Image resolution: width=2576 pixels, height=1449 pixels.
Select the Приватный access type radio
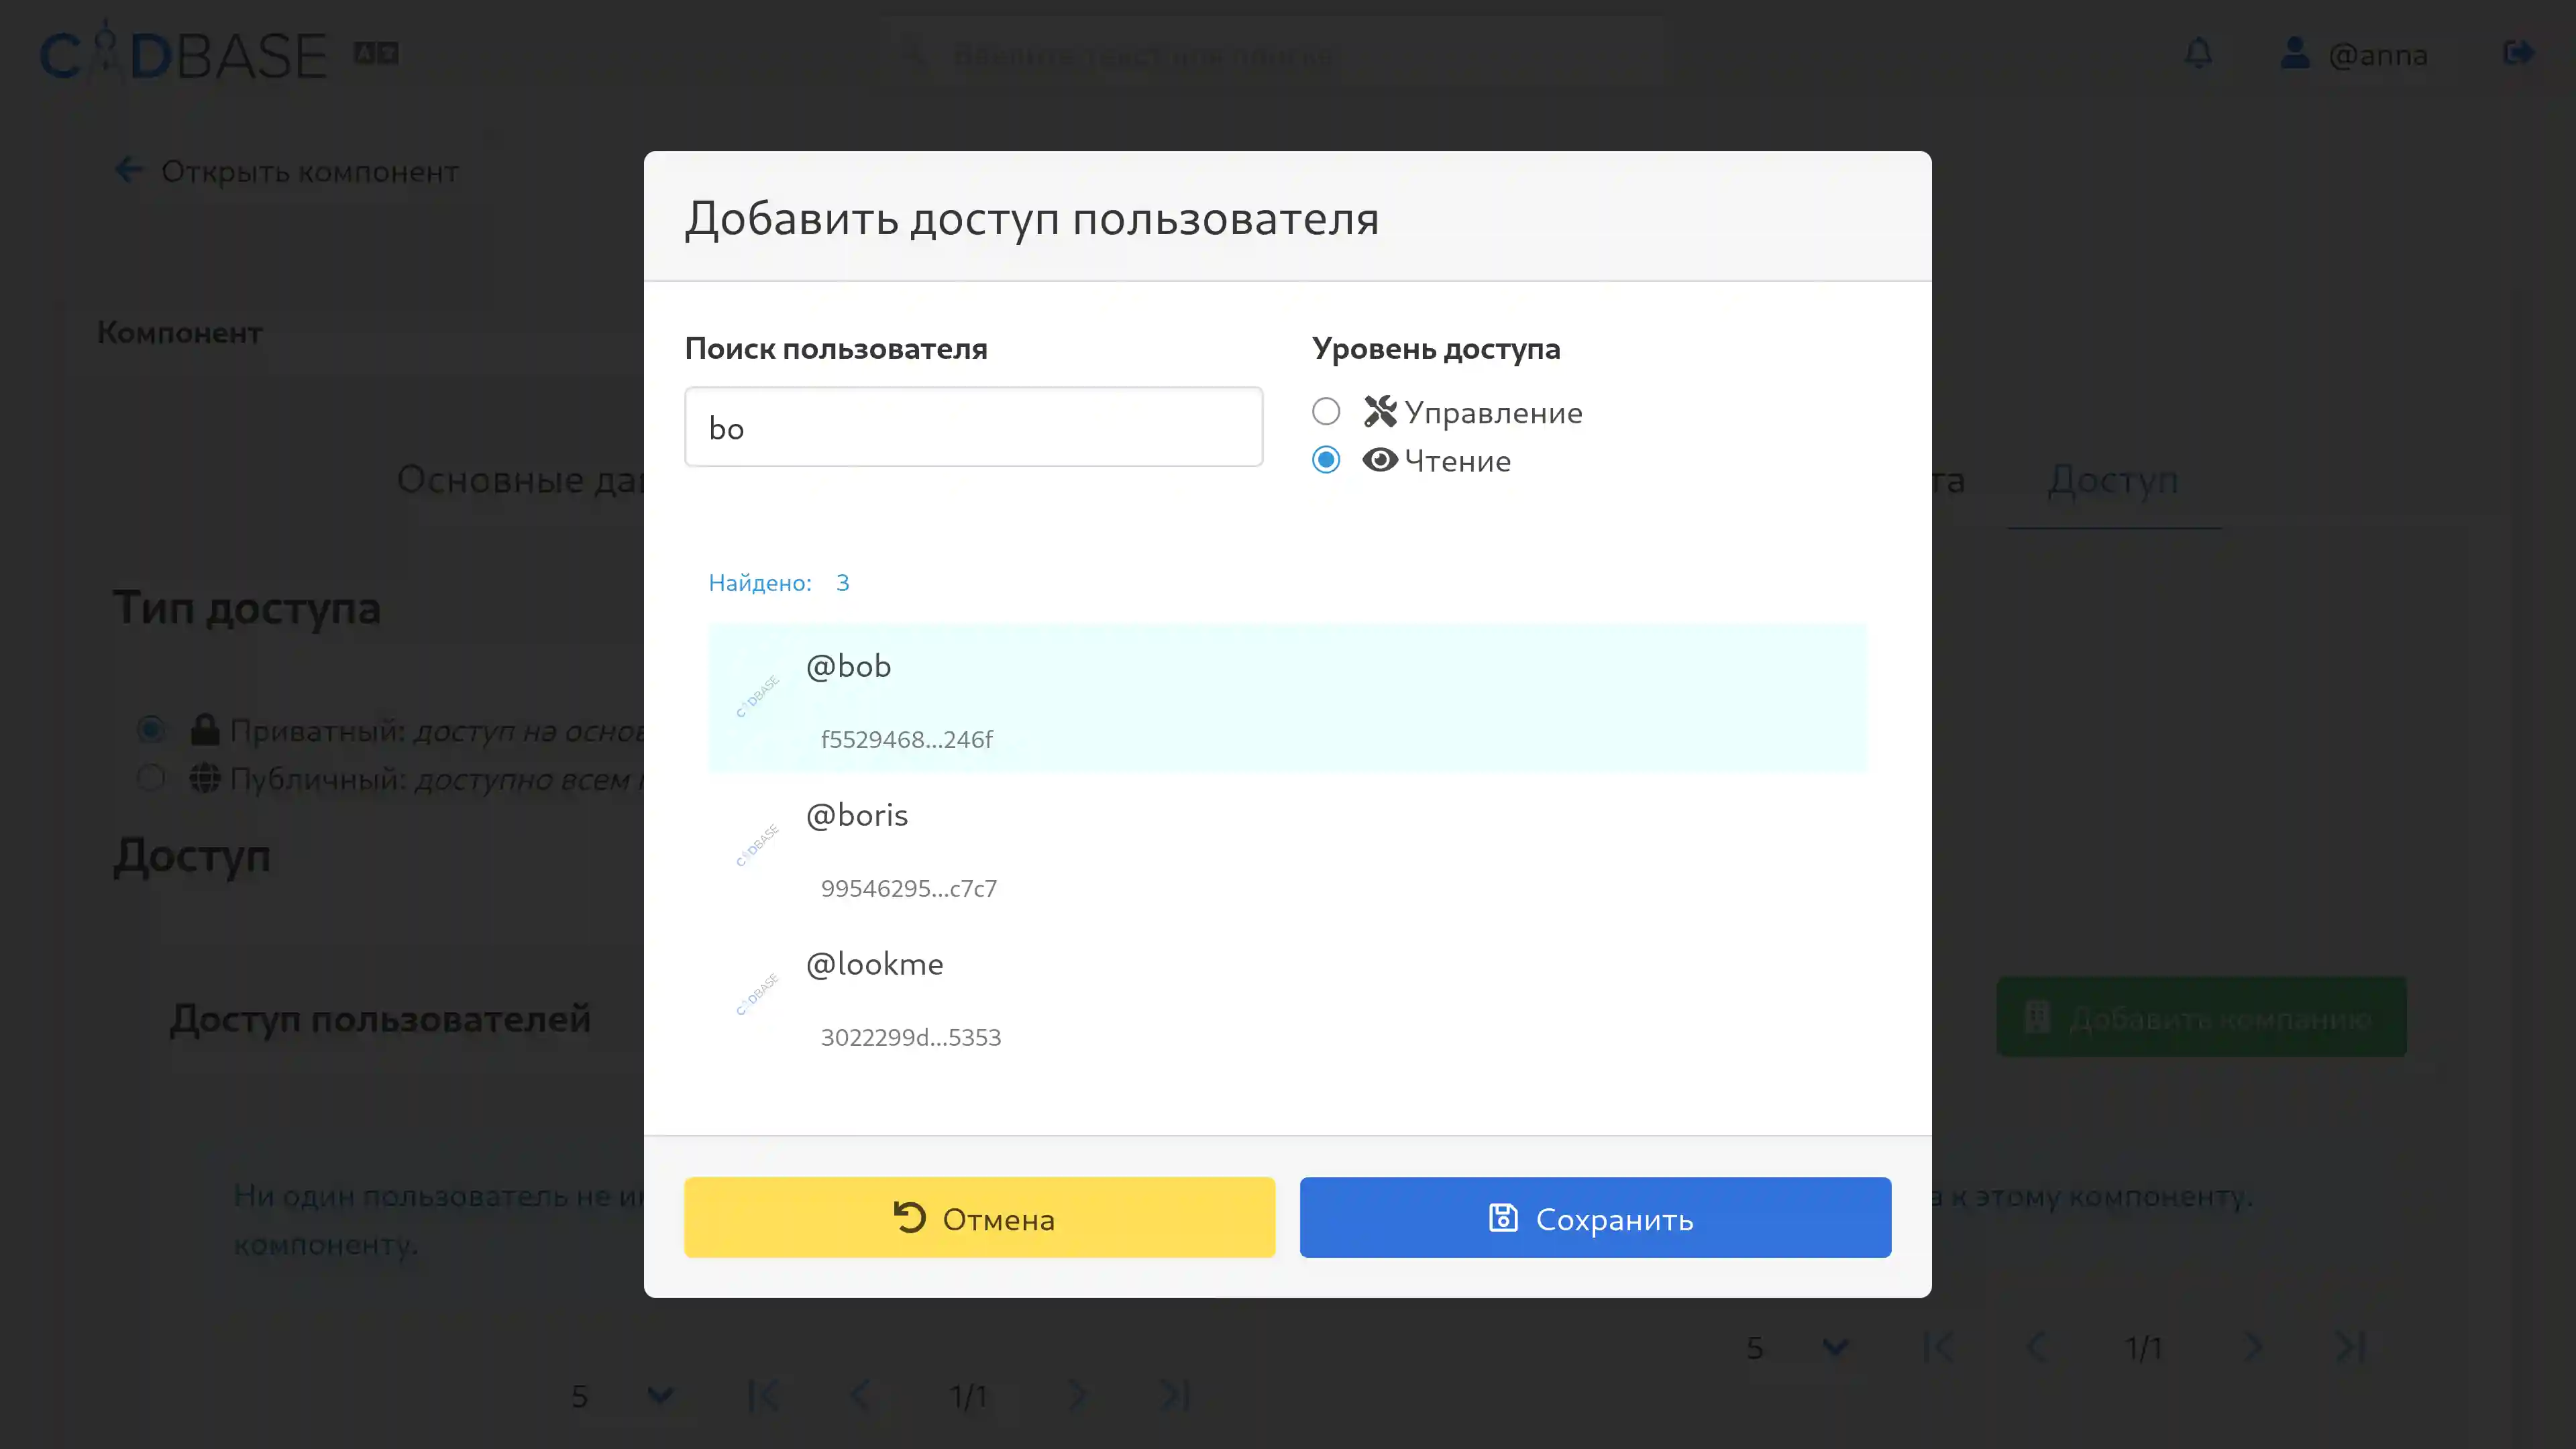pyautogui.click(x=151, y=729)
